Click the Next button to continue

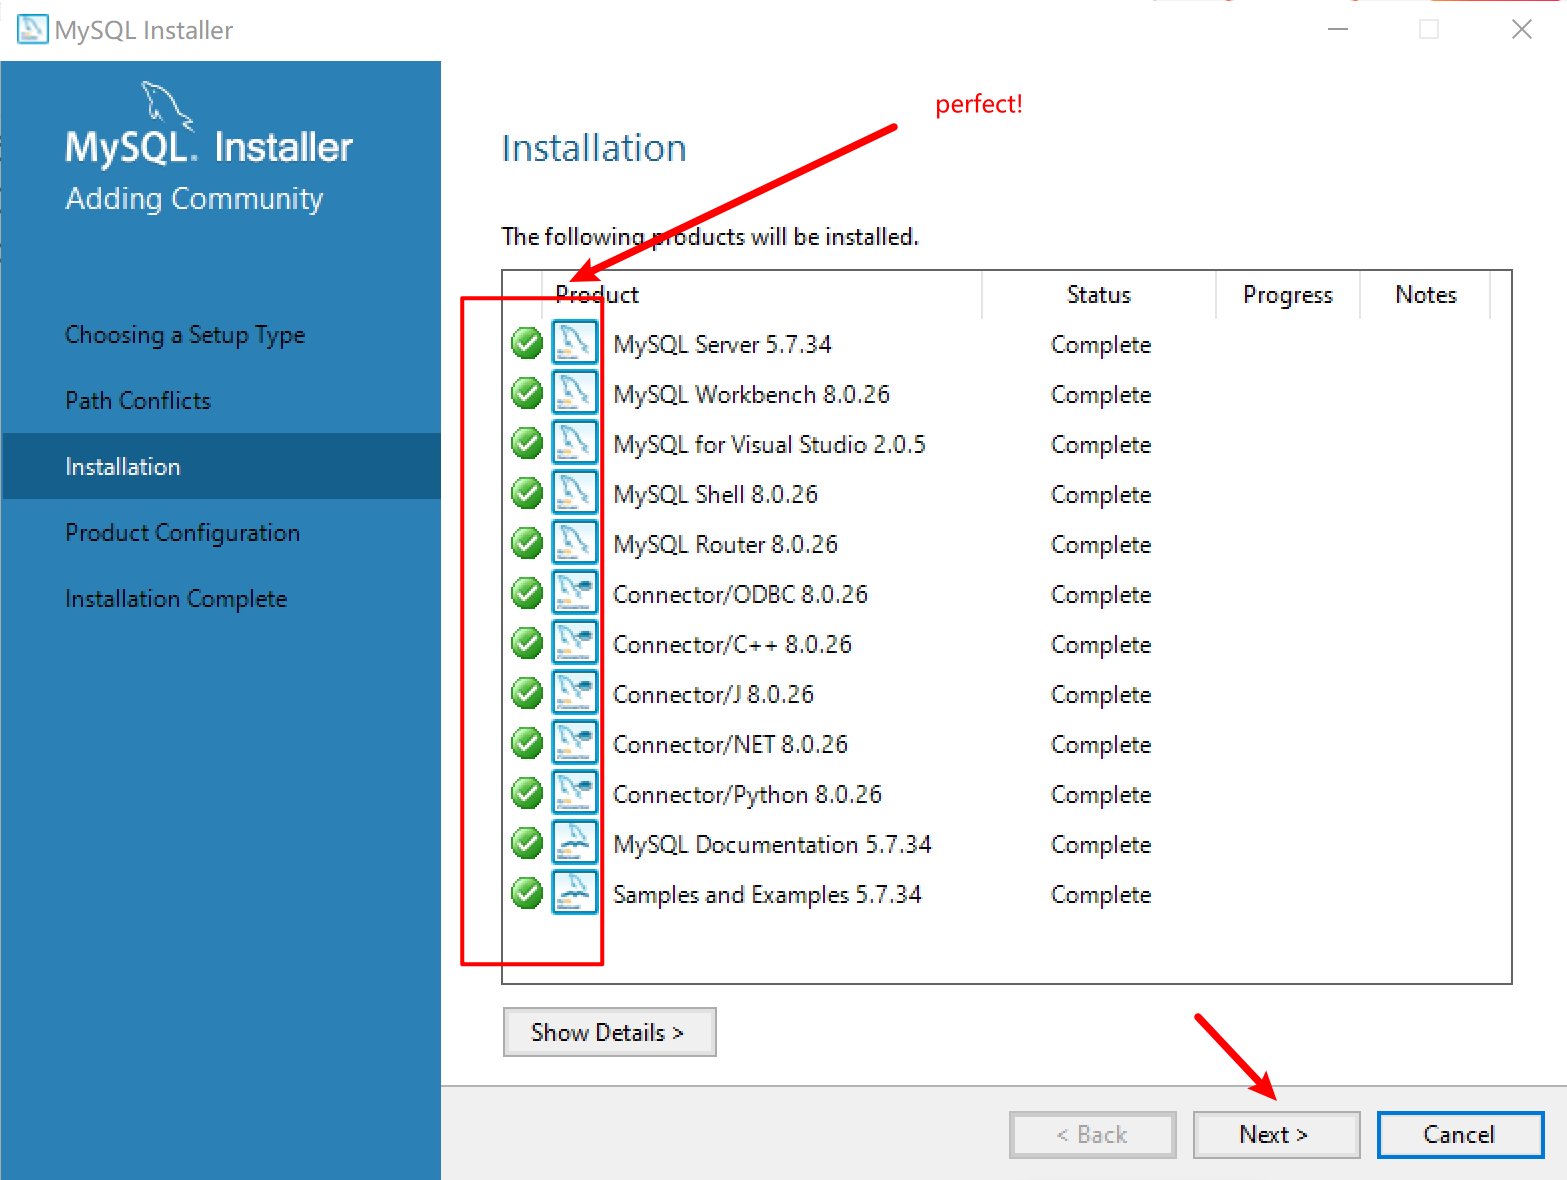click(1276, 1135)
